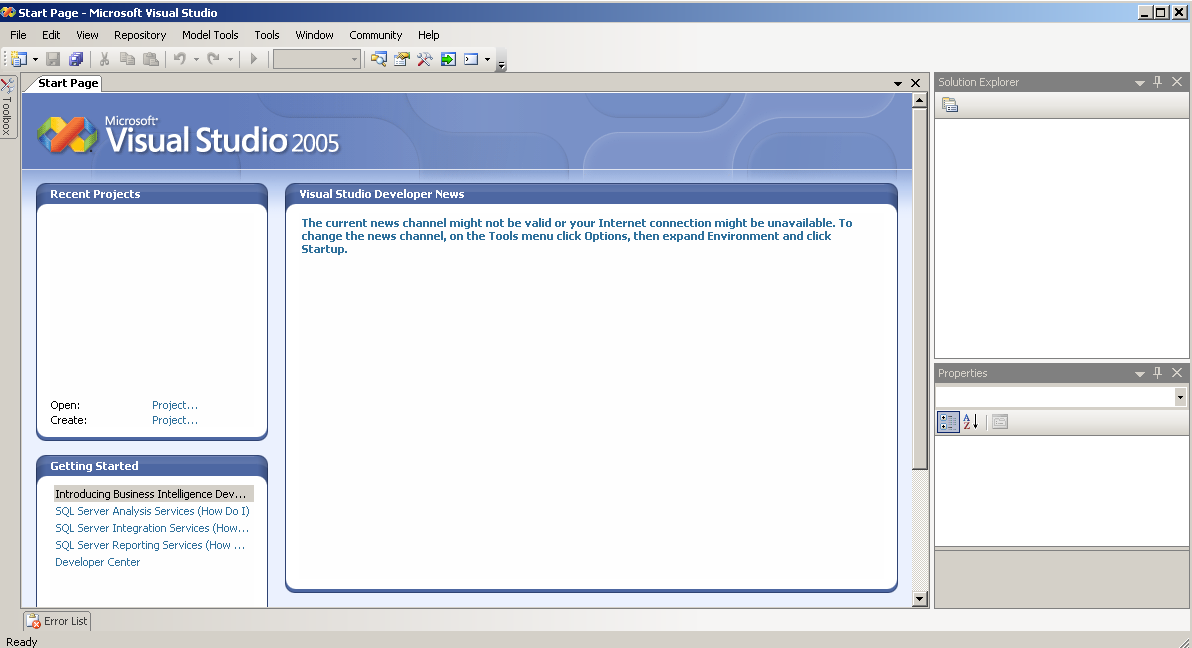Click the Open Project link
Screen dimensions: 1192x648
(175, 405)
